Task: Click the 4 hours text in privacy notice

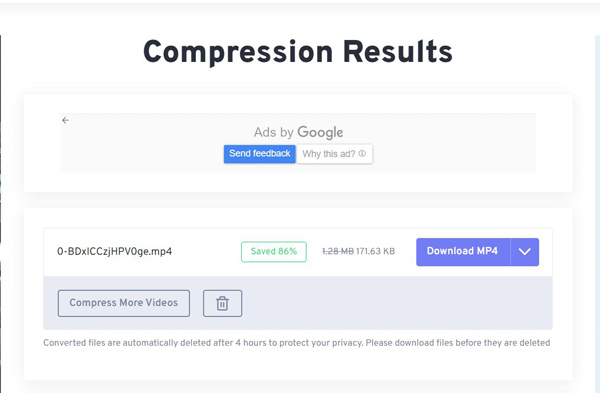Action: pos(251,342)
